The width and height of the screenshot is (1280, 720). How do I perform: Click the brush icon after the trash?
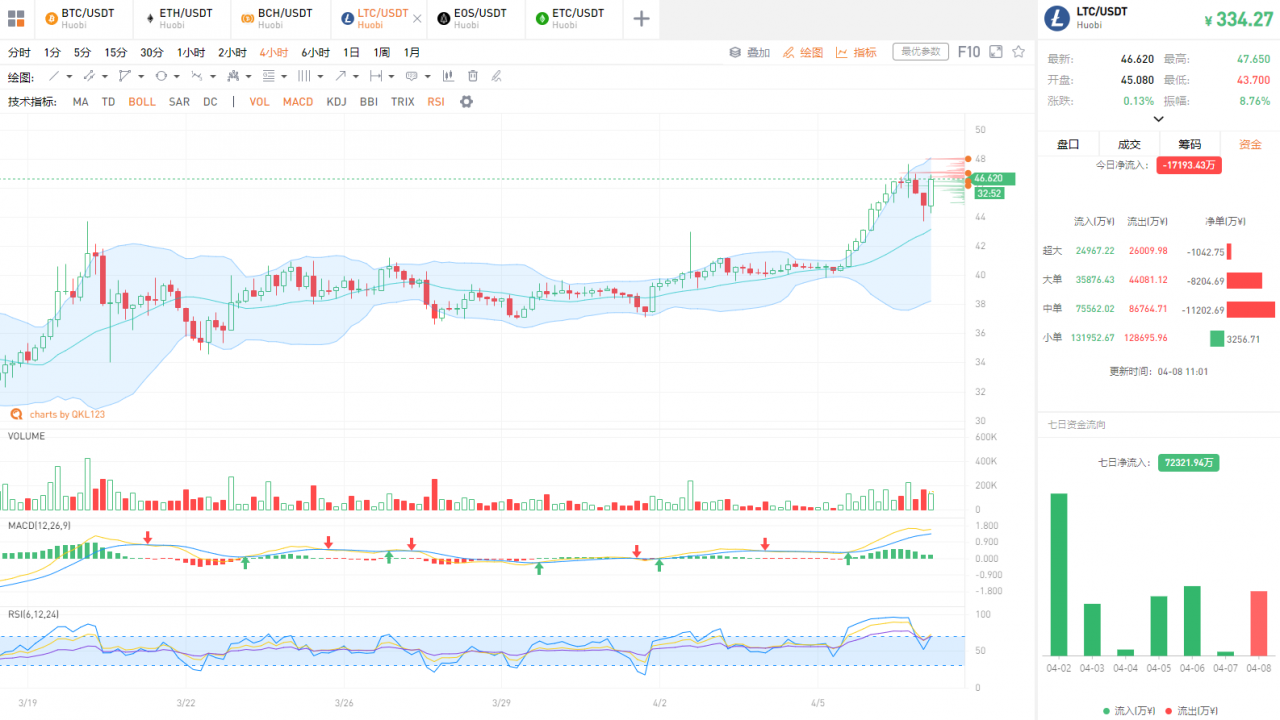pos(496,76)
